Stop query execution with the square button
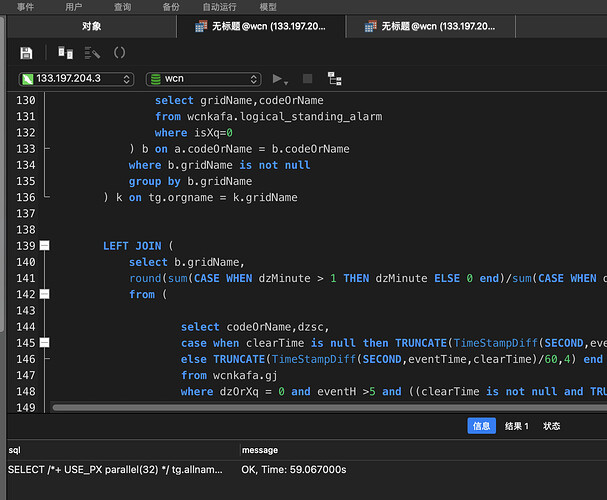 tap(307, 79)
